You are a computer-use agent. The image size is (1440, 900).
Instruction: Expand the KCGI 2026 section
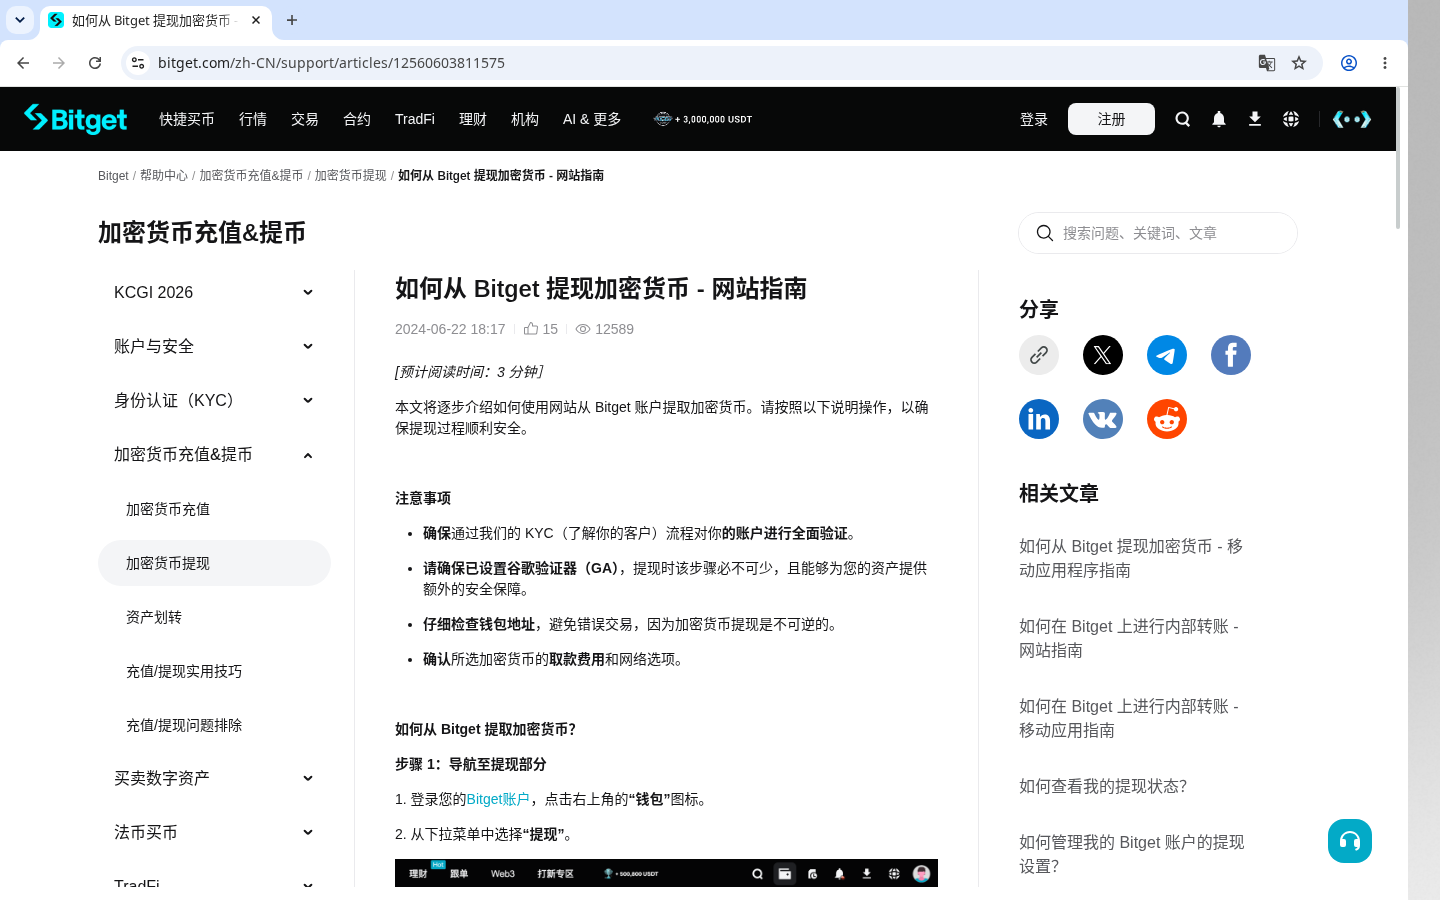coord(214,292)
